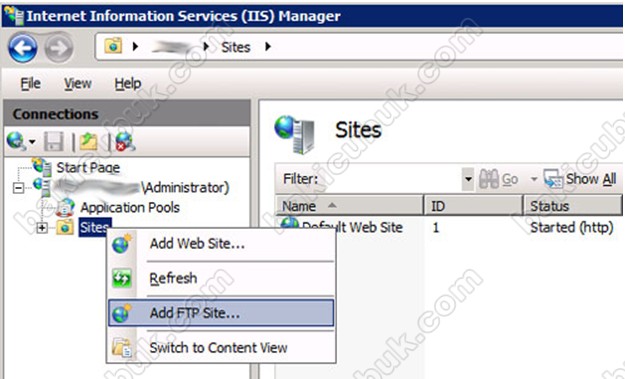This screenshot has width=625, height=379.
Task: Open the File menu
Action: 30,84
